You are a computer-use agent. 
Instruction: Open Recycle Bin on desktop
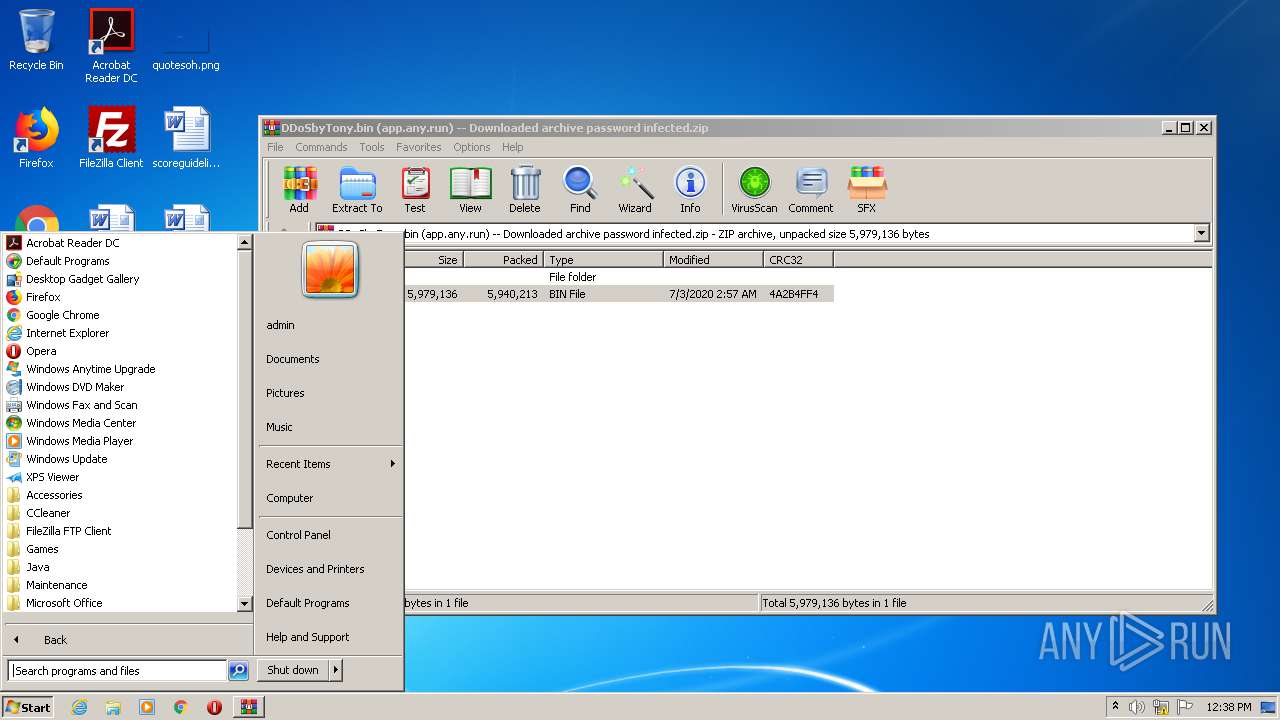pyautogui.click(x=36, y=40)
